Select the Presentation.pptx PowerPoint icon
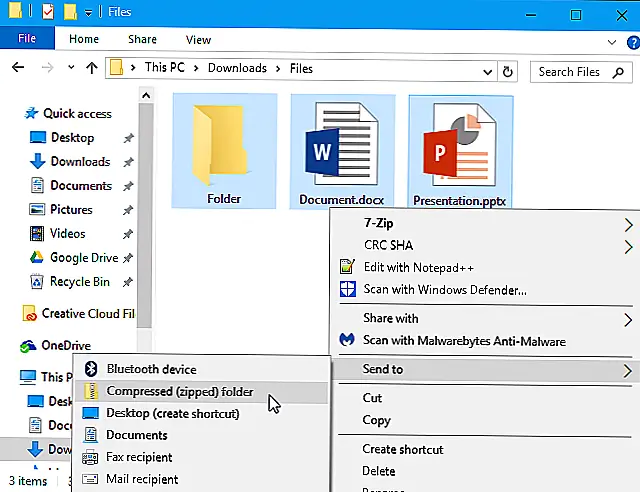This screenshot has width=640, height=492. click(460, 150)
